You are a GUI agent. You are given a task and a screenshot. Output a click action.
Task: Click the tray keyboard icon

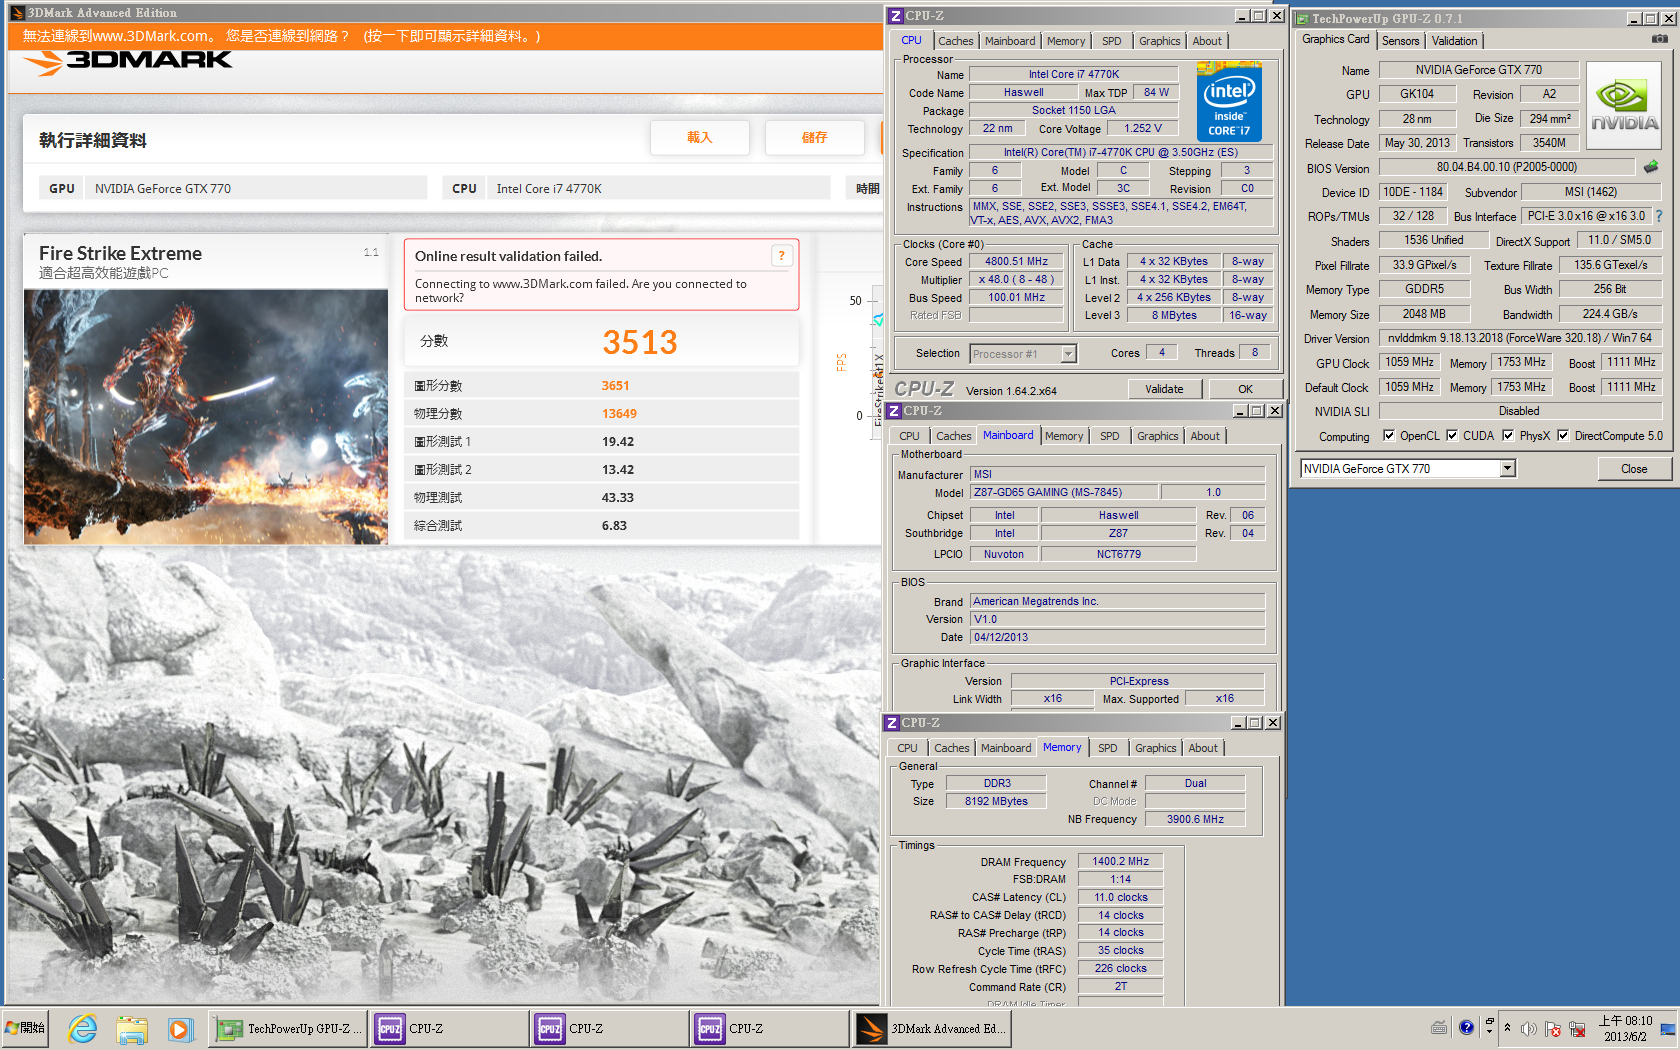(1439, 1028)
